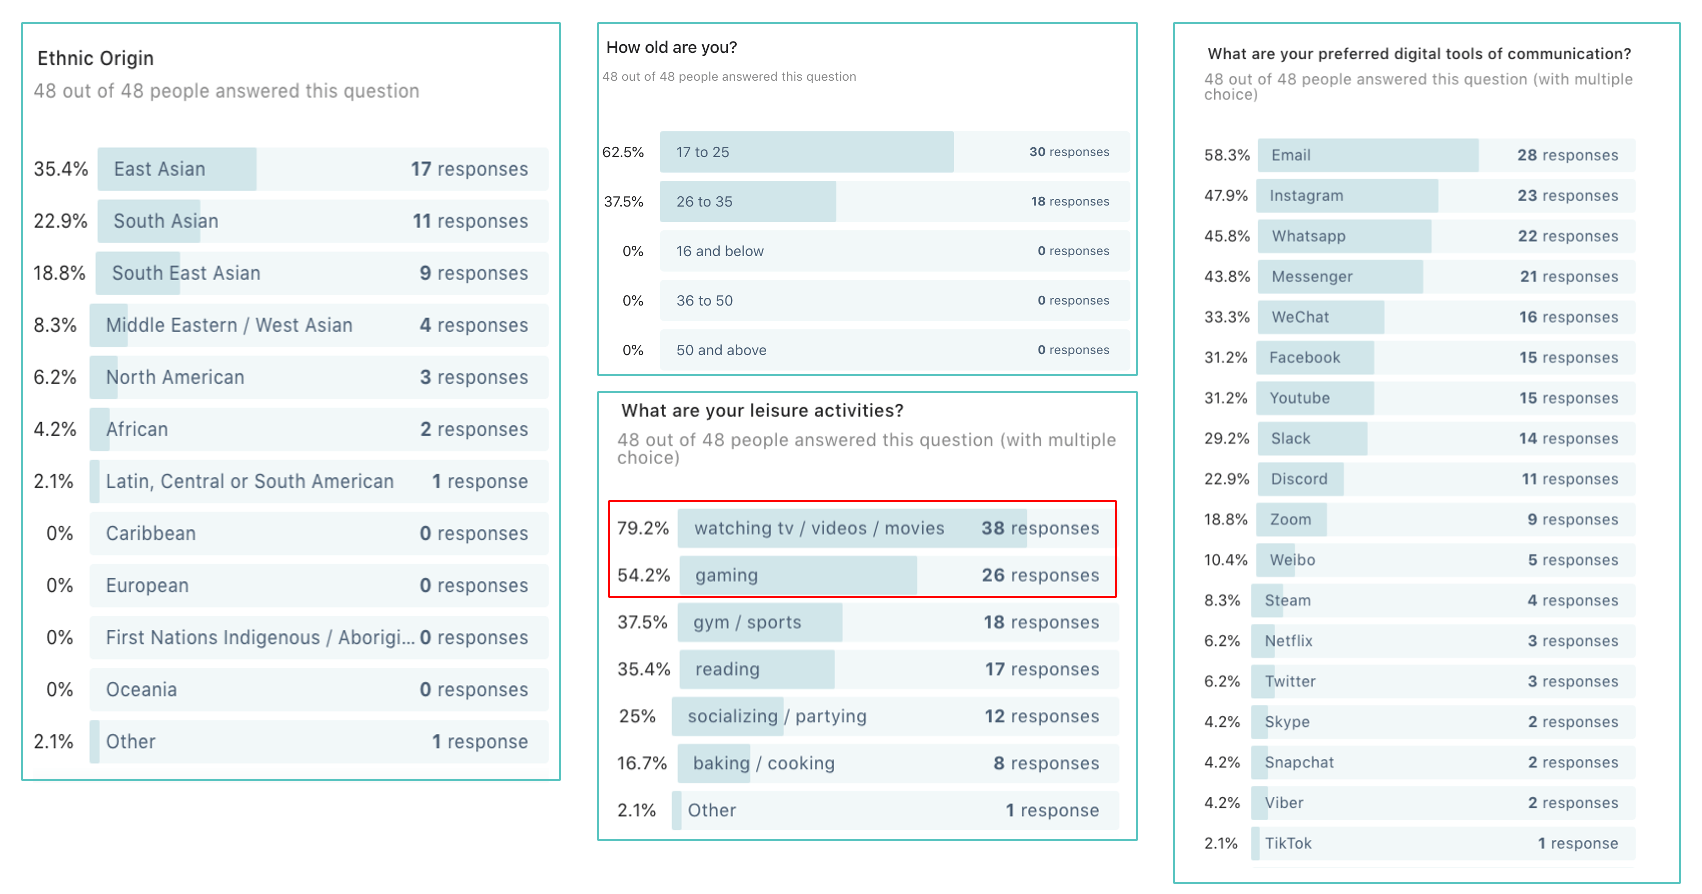
Task: Click the Zoom response row
Action: point(1446,519)
